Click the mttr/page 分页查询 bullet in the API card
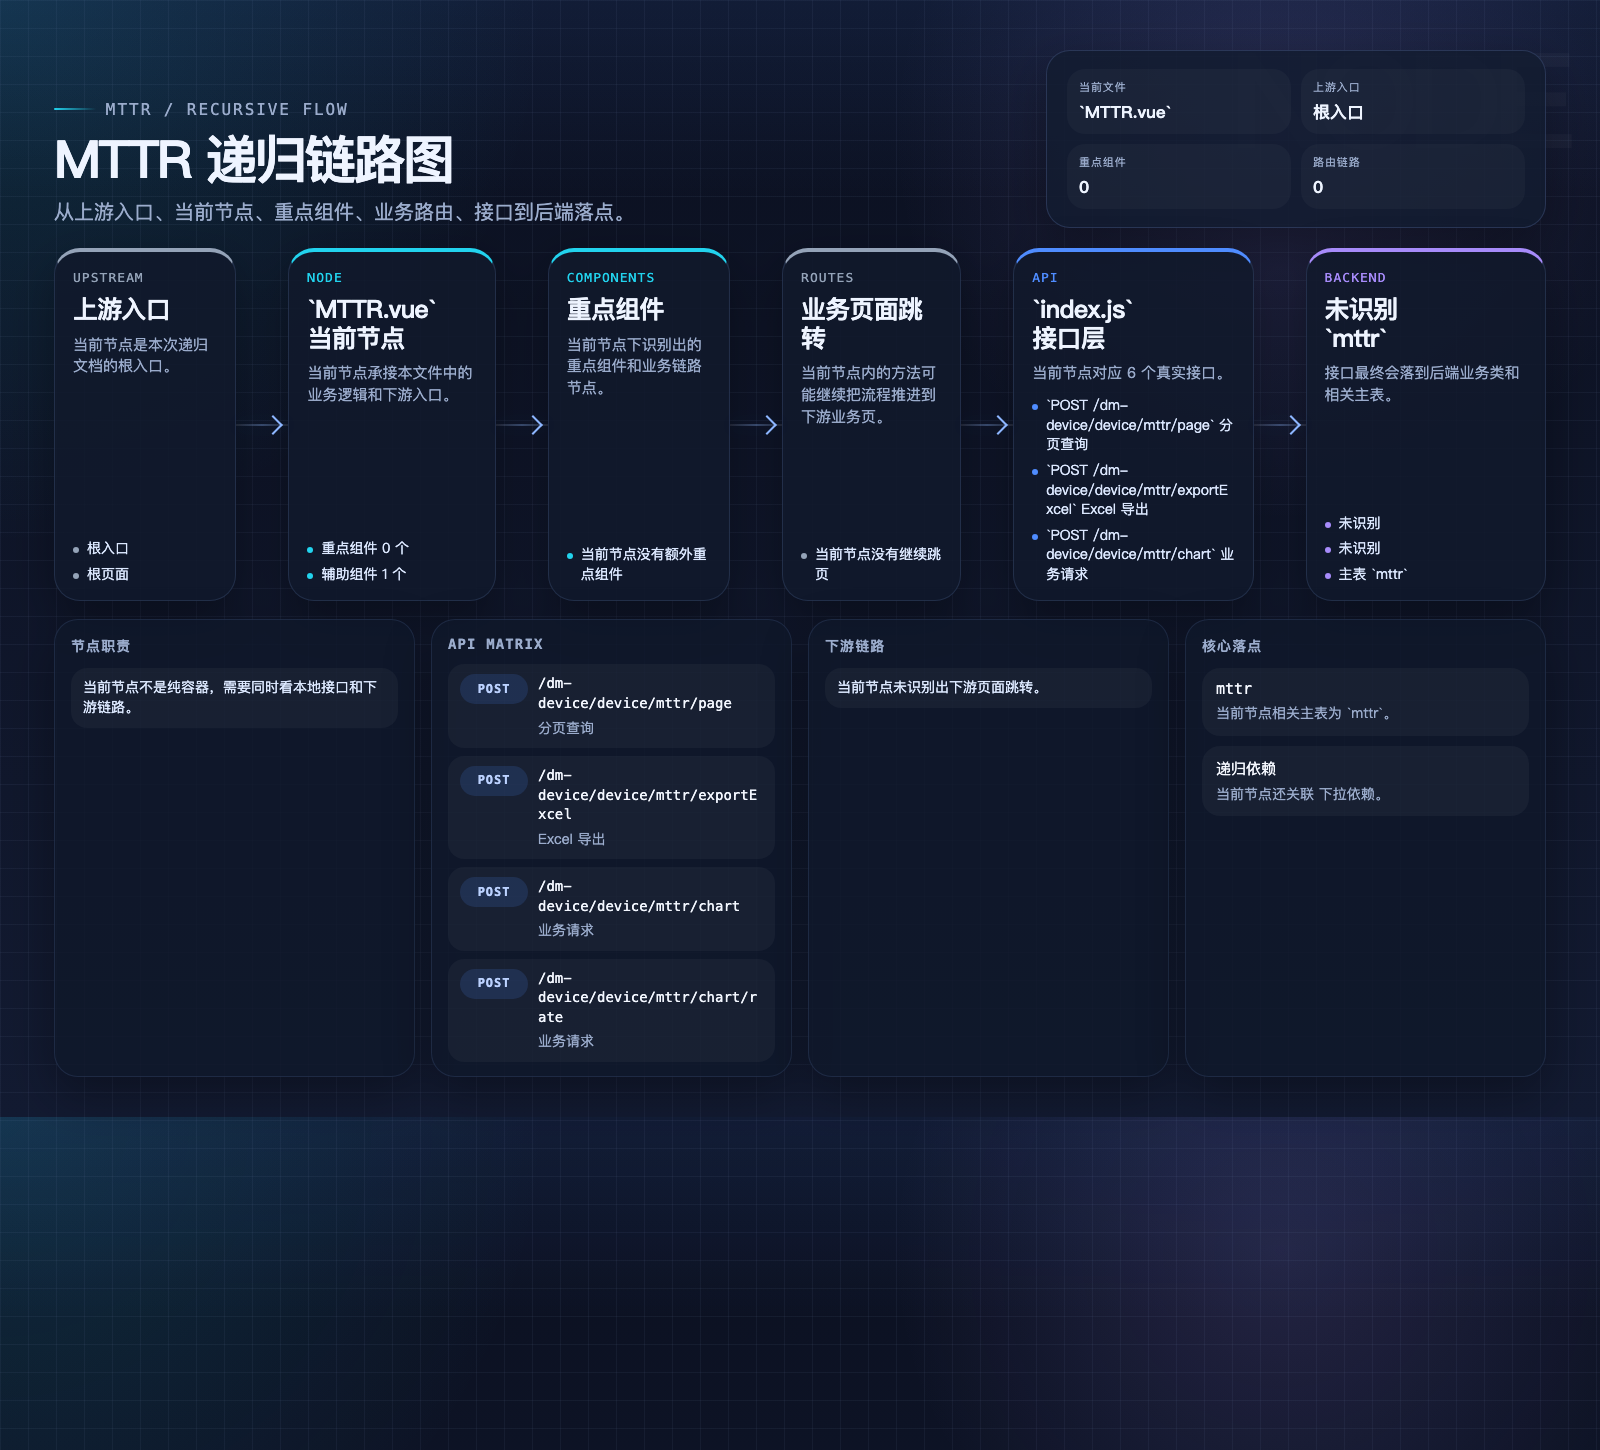Image resolution: width=1600 pixels, height=1450 pixels. coord(1133,424)
